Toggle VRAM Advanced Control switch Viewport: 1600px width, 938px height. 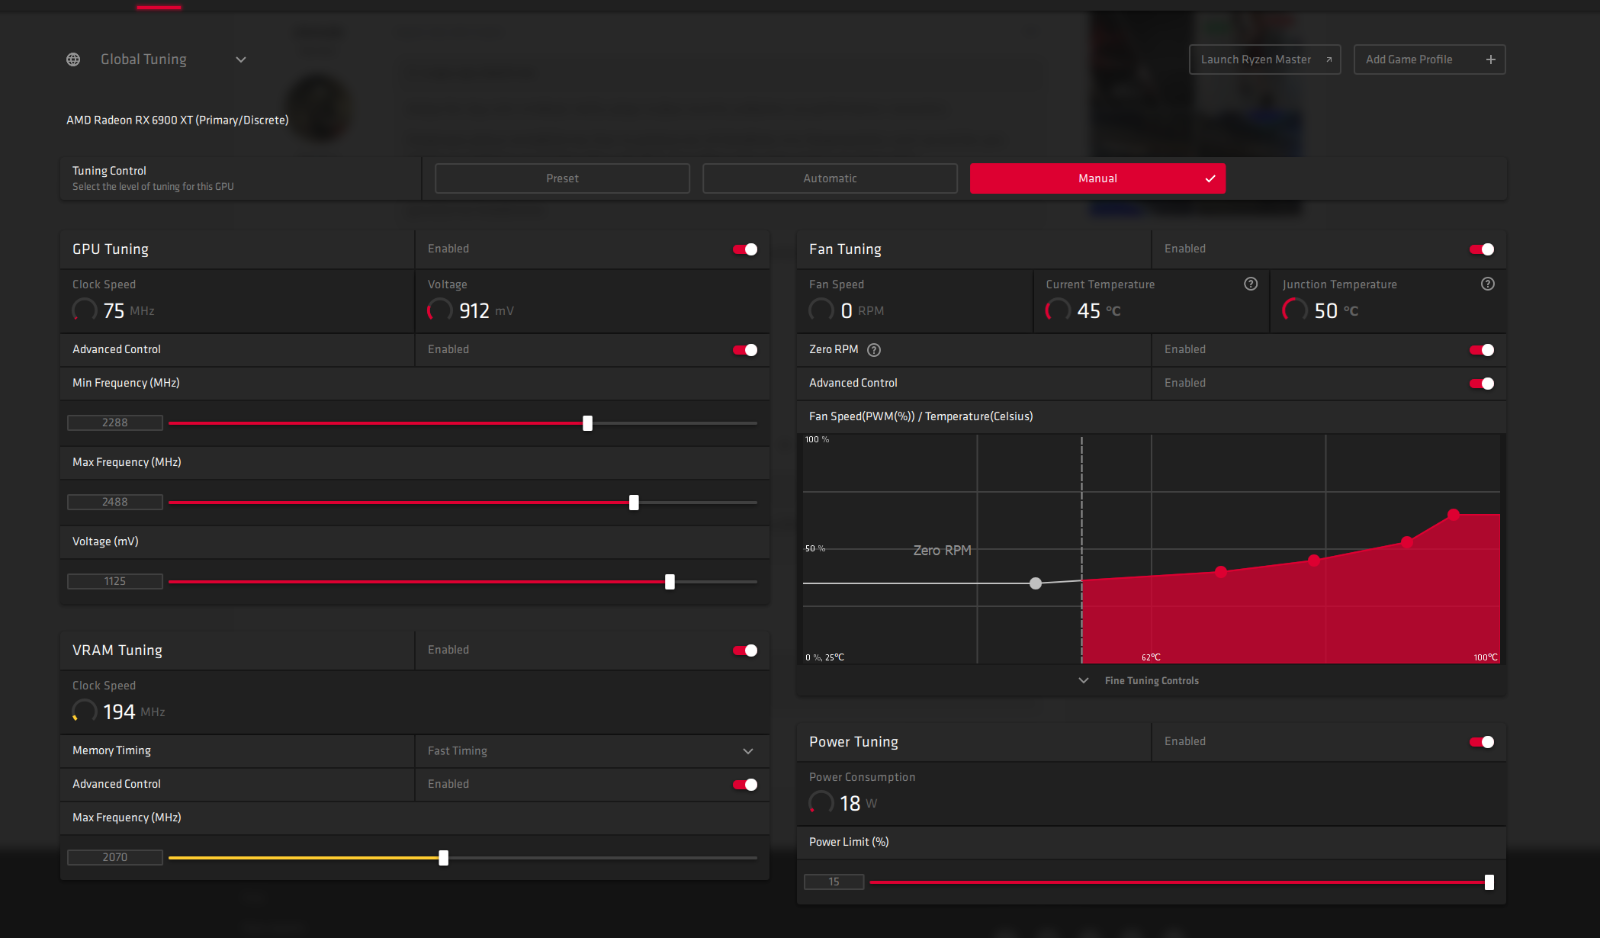[x=745, y=784]
